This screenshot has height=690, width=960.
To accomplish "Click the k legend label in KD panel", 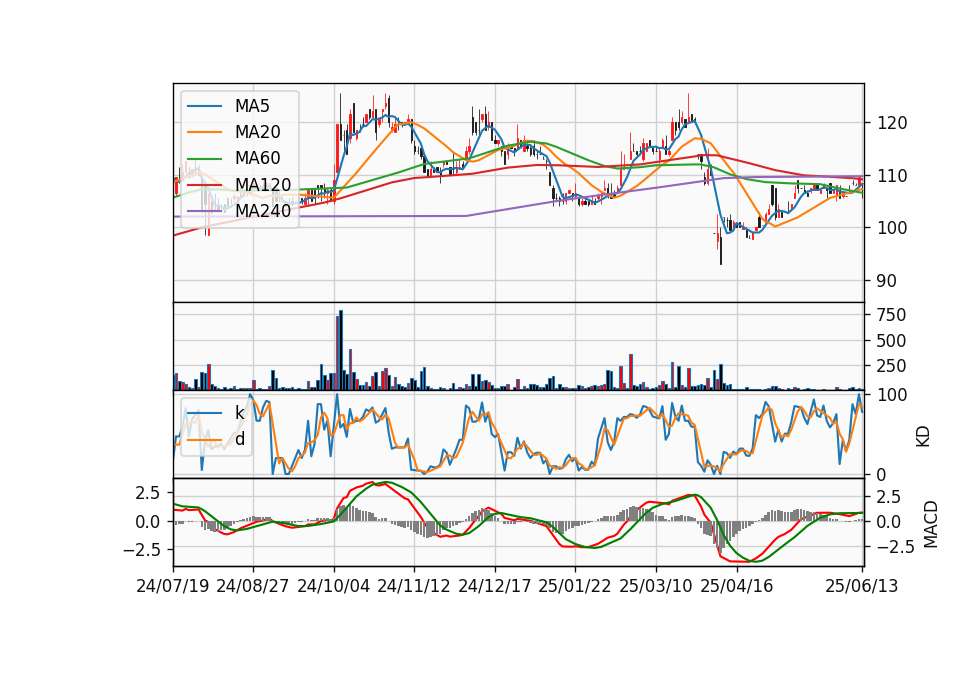I will 239,413.
